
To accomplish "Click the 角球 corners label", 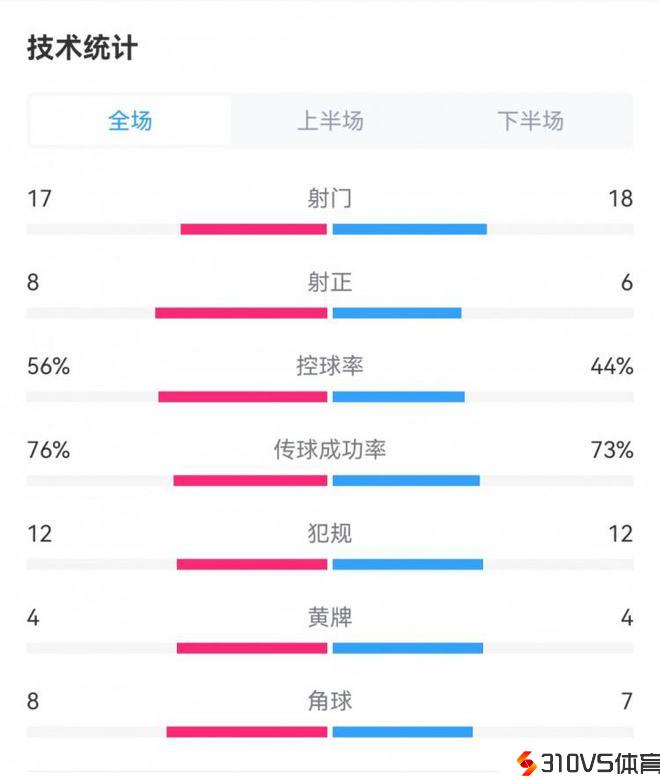I will pos(330,701).
